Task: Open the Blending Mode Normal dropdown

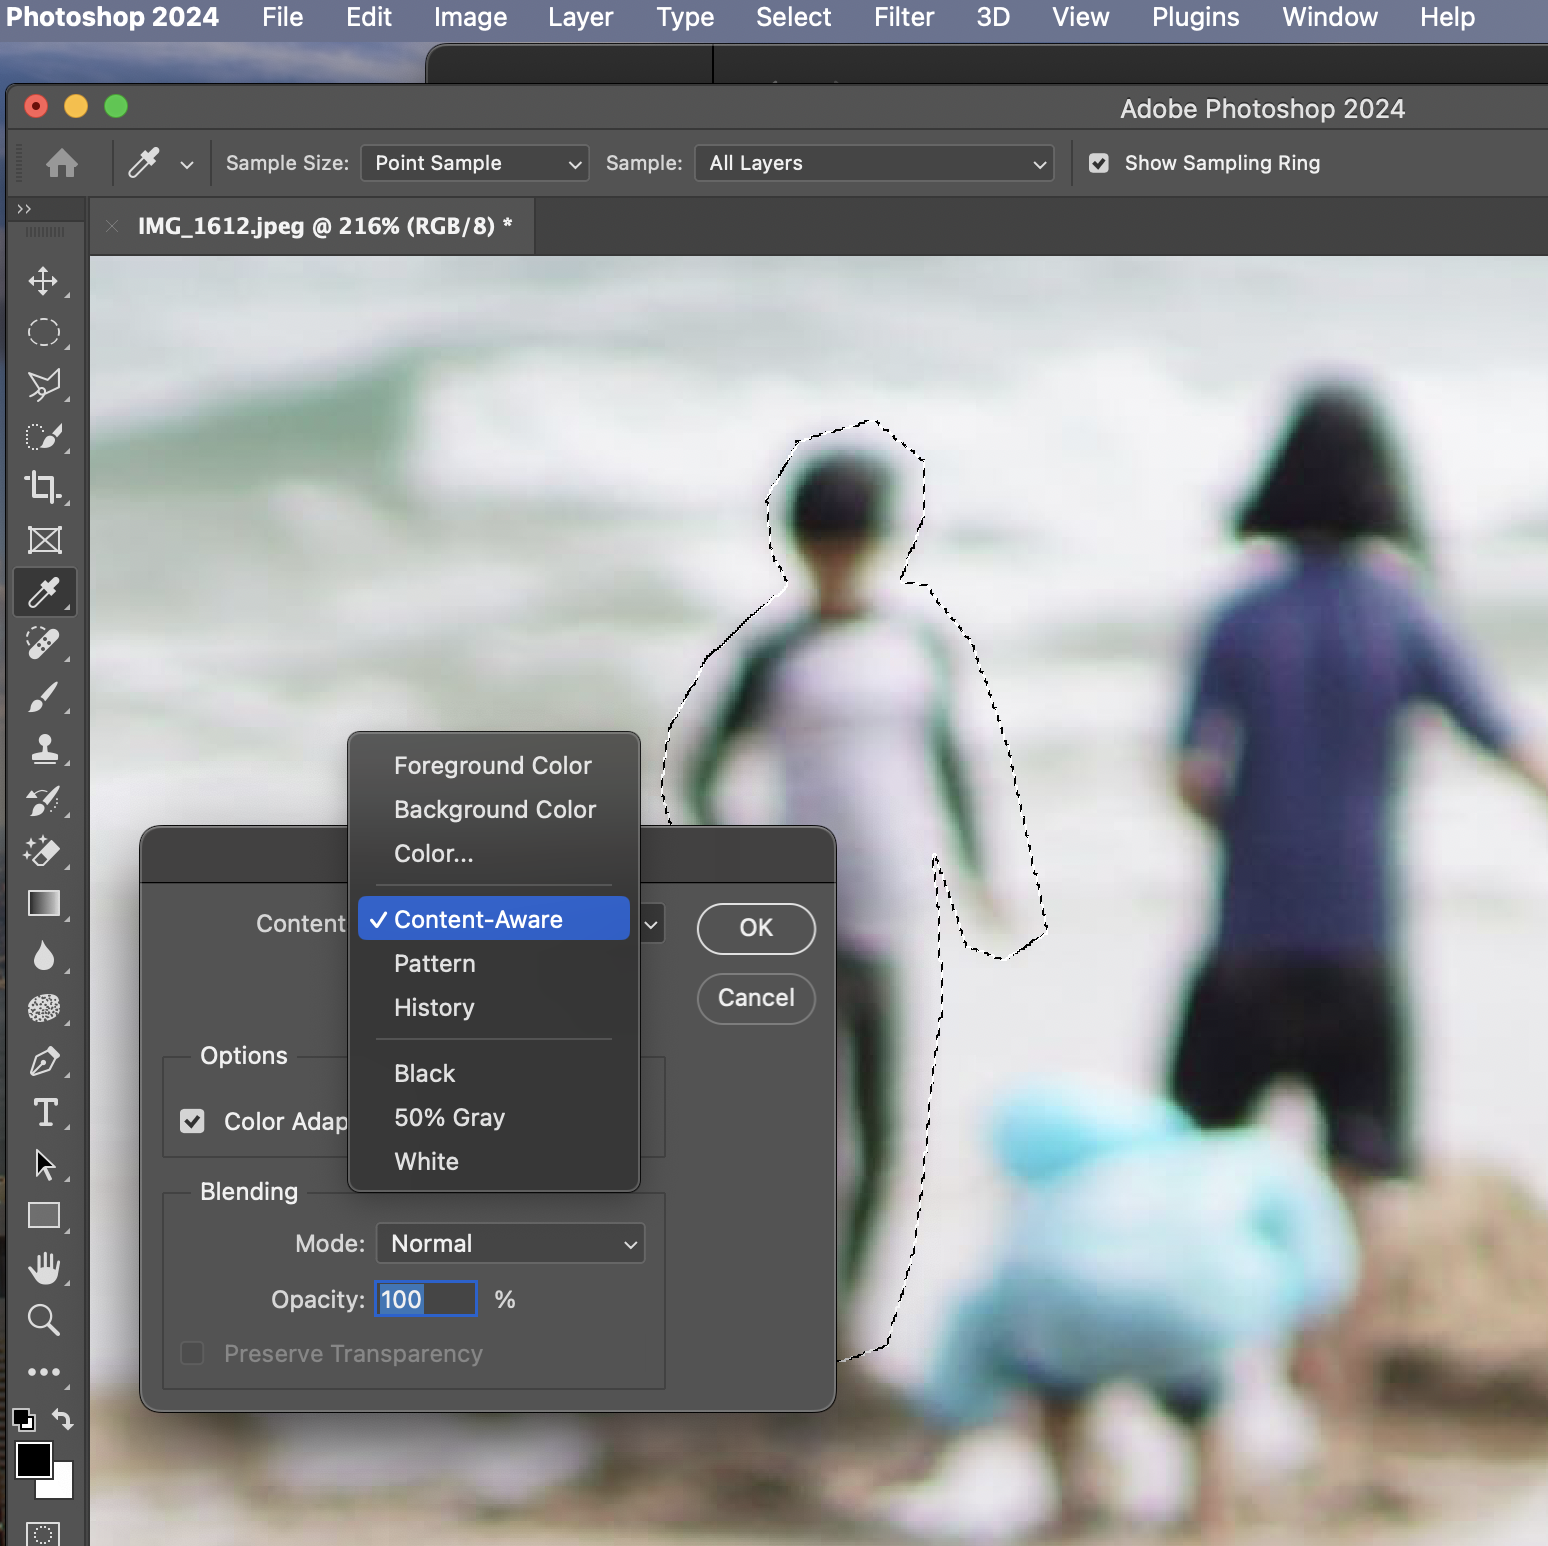Action: 510,1244
